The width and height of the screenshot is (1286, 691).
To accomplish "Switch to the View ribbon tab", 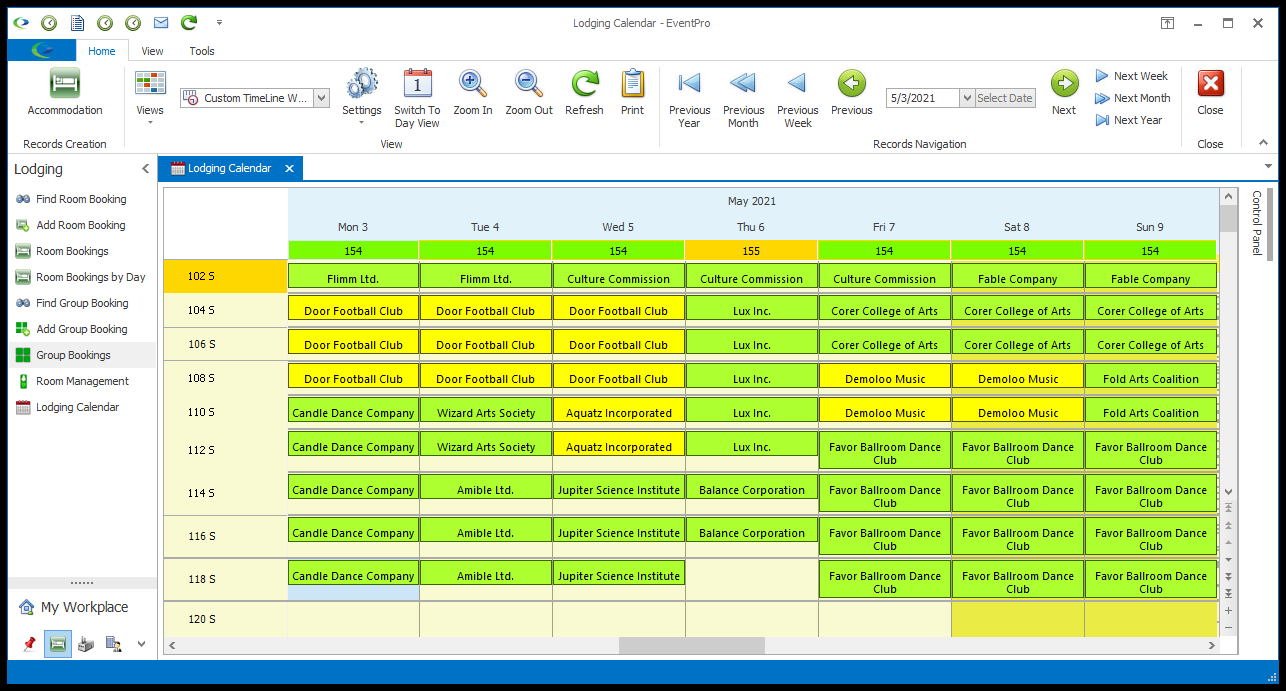I will point(152,51).
